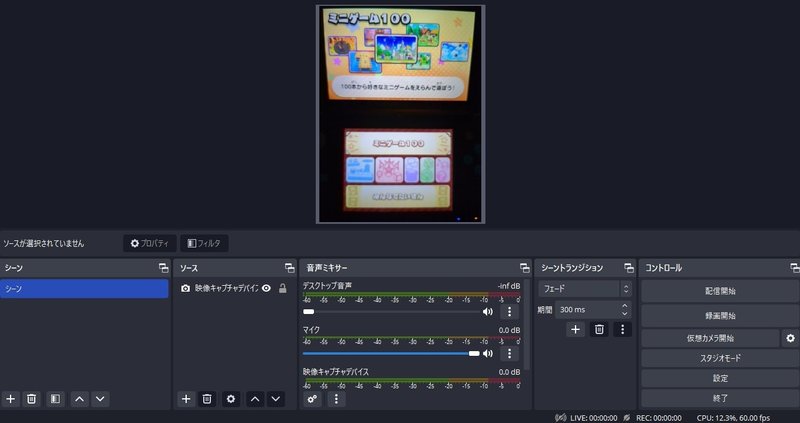Toggle visibility eye of 映像キャプチャデバイス source
The width and height of the screenshot is (800, 423).
coord(266,288)
